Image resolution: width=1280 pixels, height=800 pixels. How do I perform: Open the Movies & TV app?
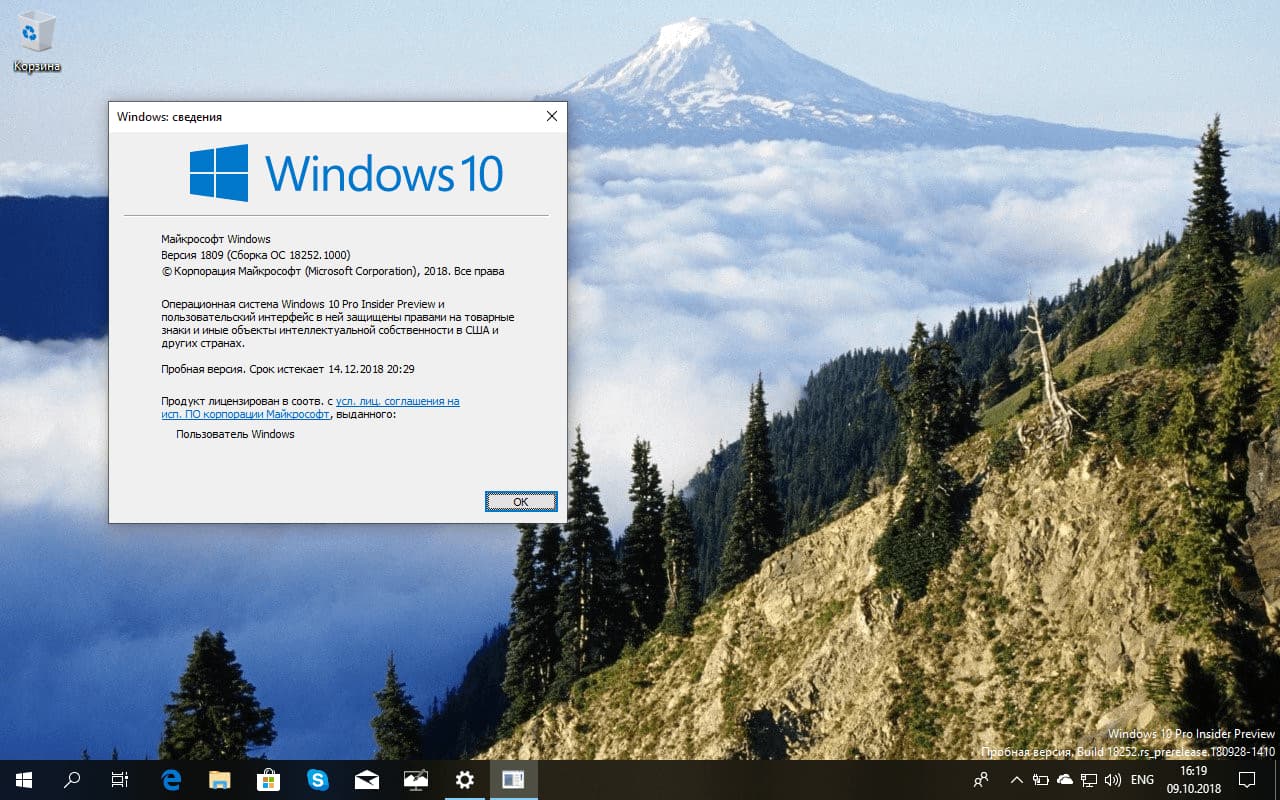[x=416, y=780]
